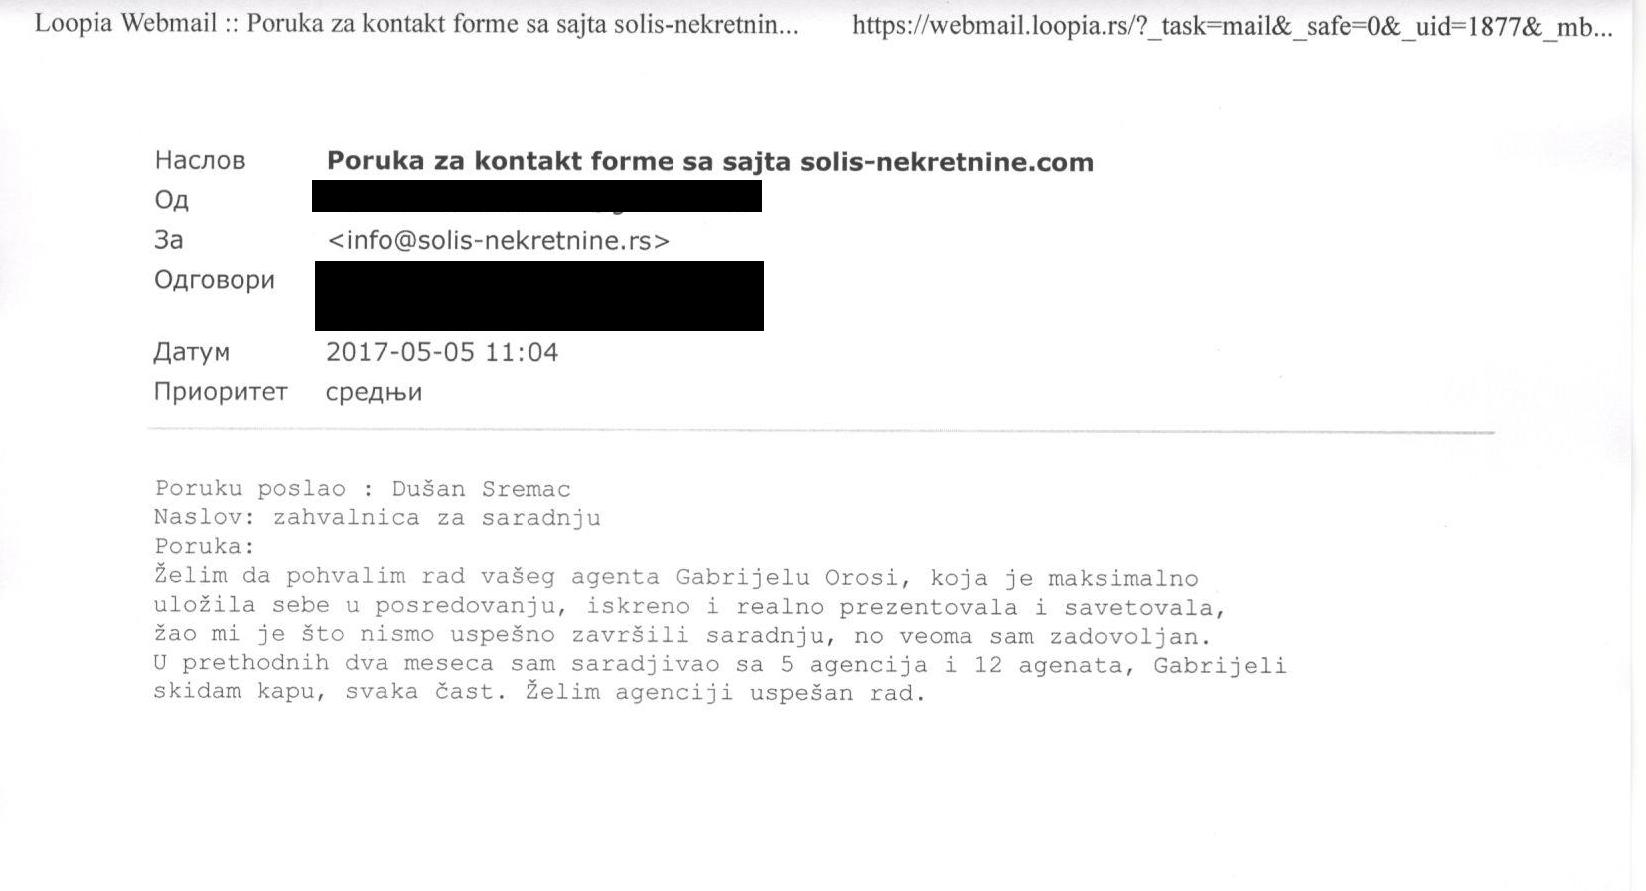Select the date value 2017-05-05 11:04

tap(442, 352)
